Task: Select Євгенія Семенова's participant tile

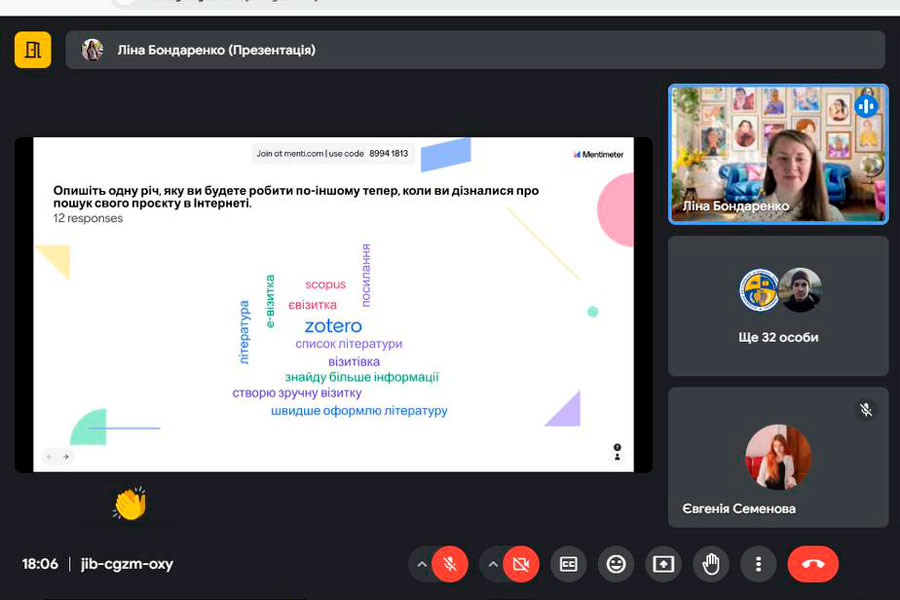Action: 778,458
